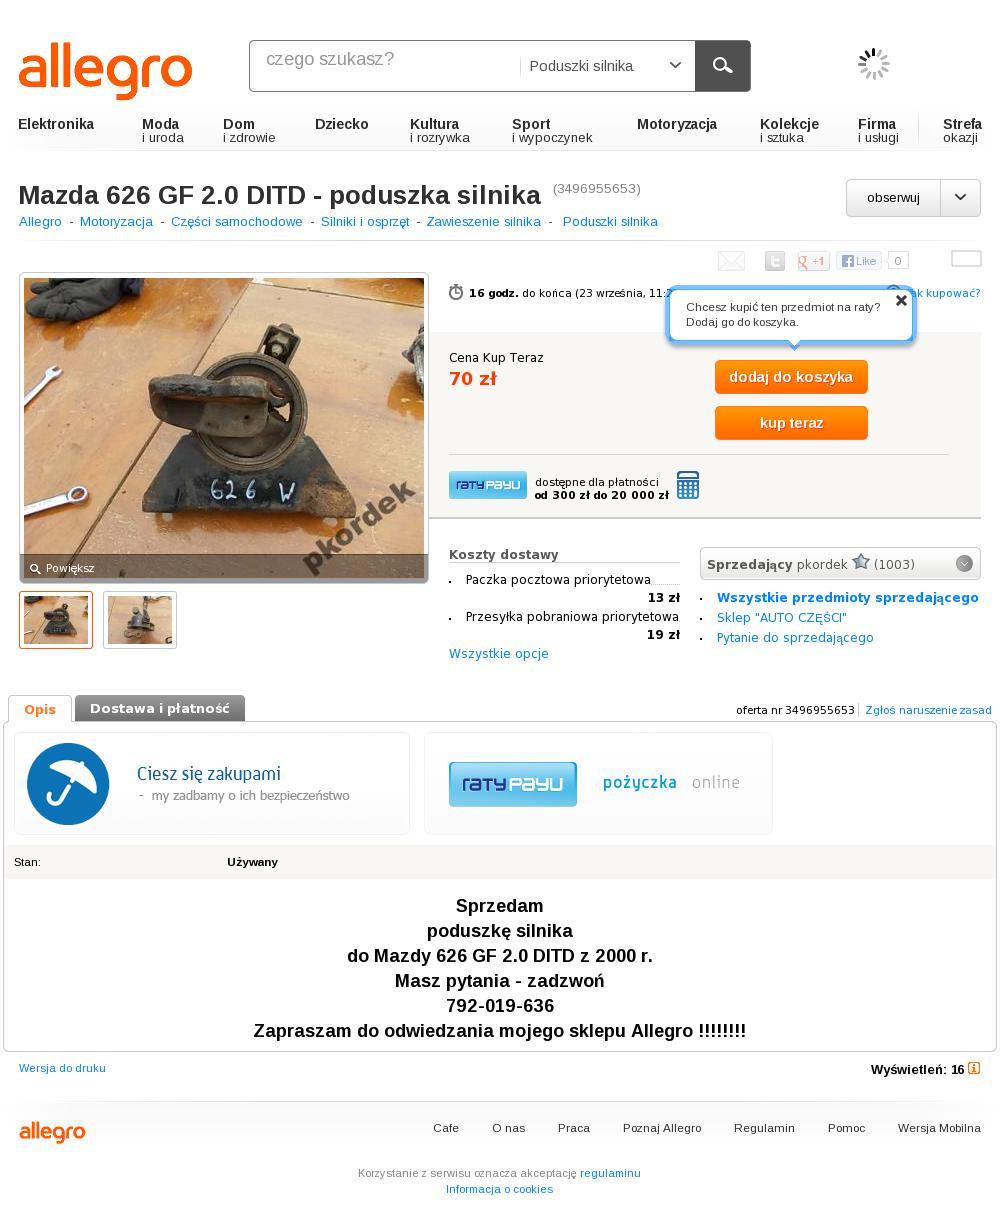Click Powiększ to enlarge photo

(62, 568)
